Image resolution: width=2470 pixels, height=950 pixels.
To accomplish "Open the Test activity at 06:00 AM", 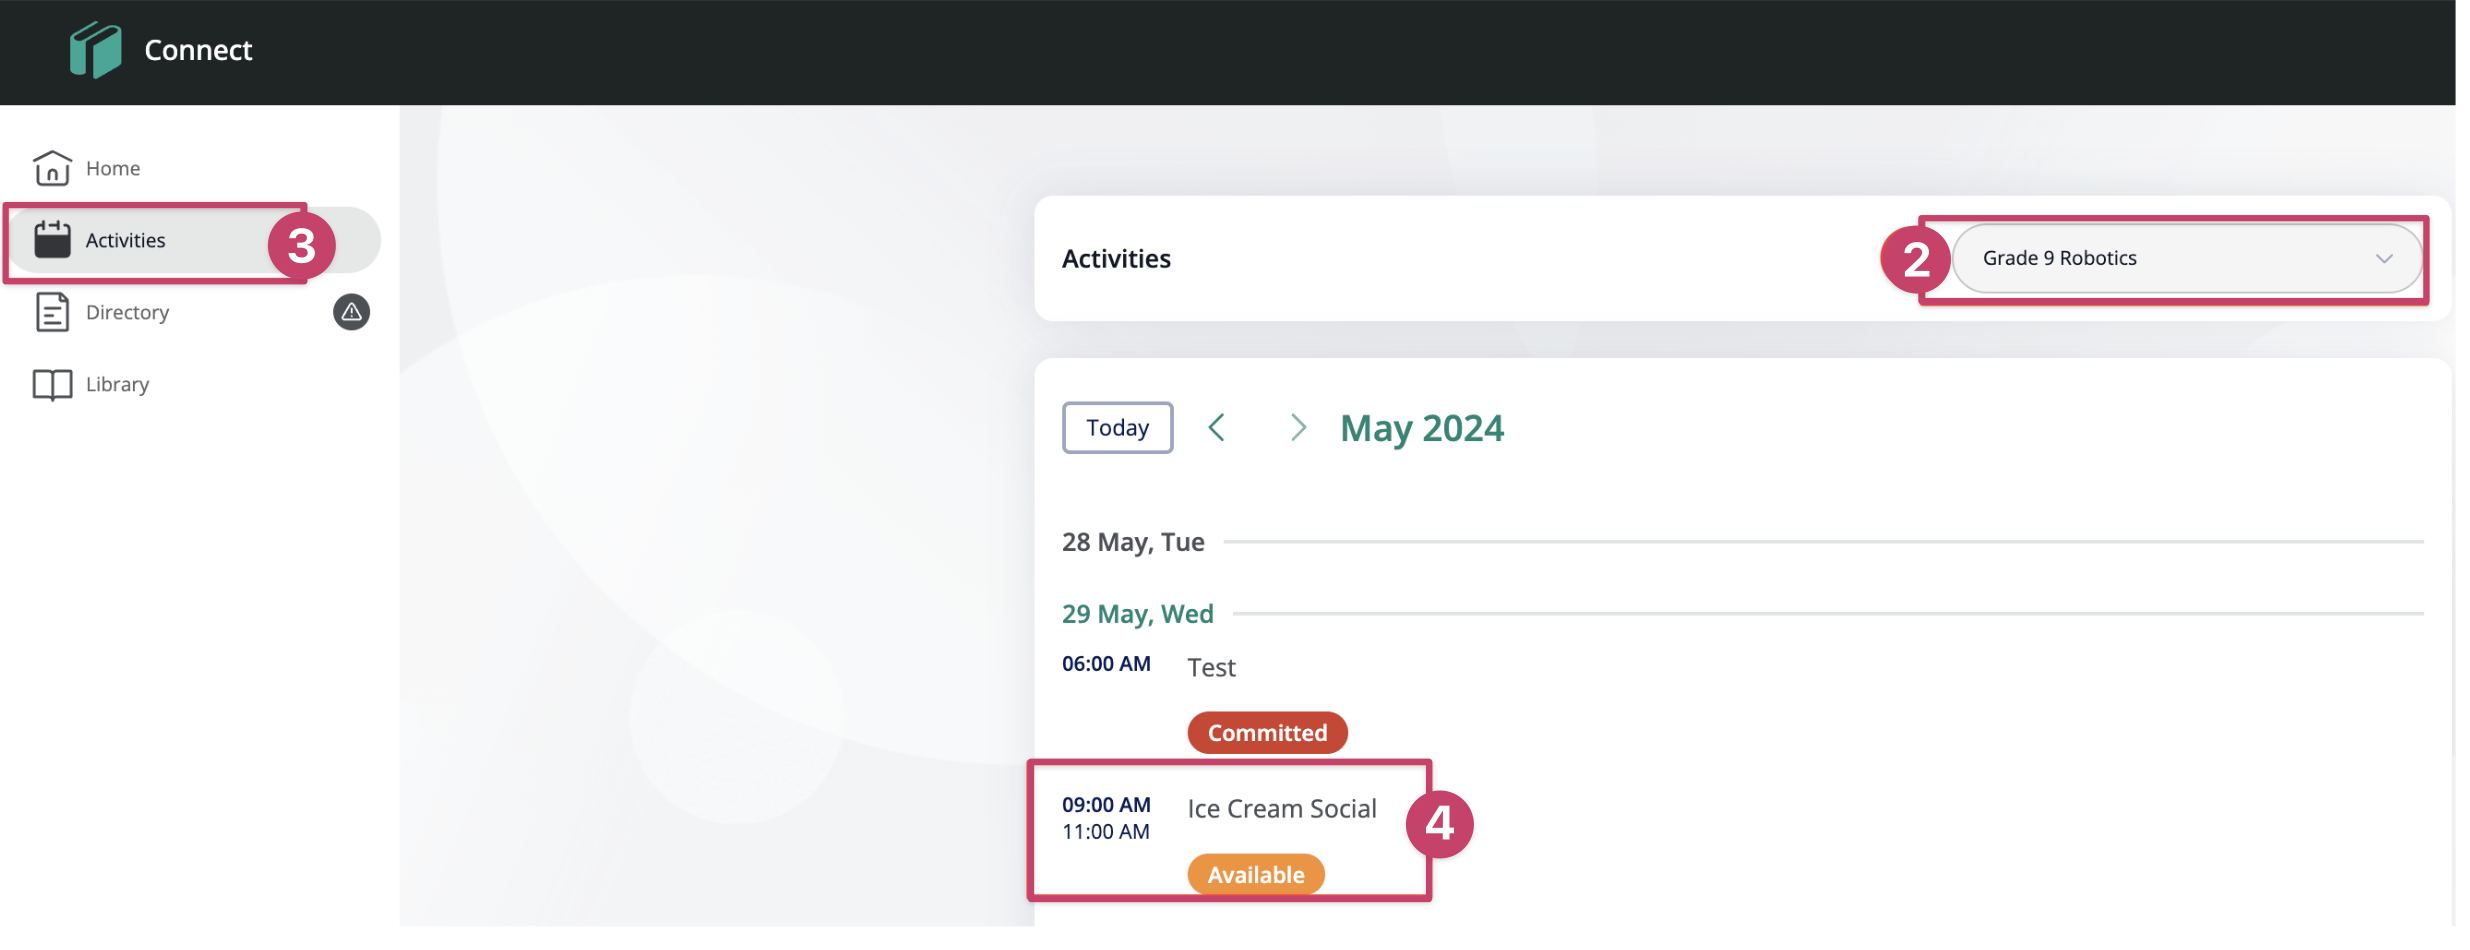I will [1211, 668].
